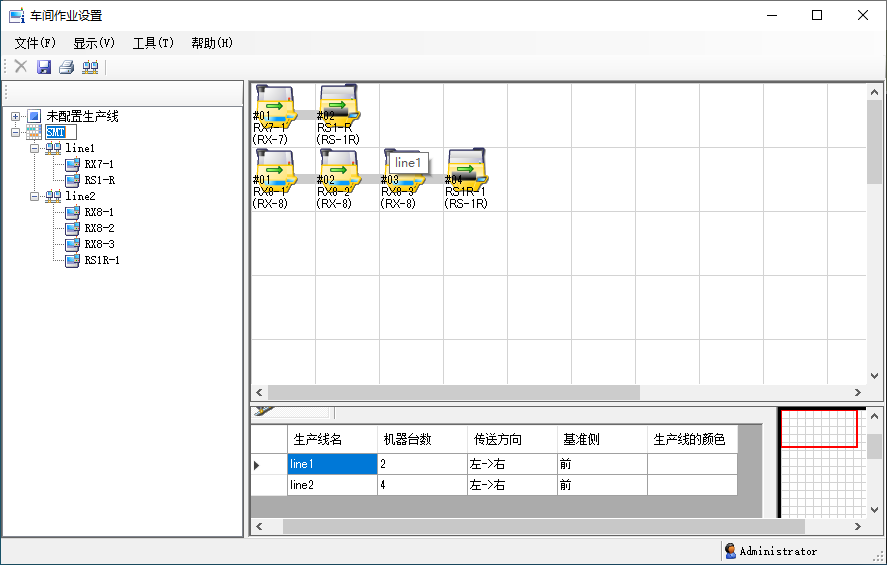Collapse the SMT tree node

pyautogui.click(x=15, y=133)
